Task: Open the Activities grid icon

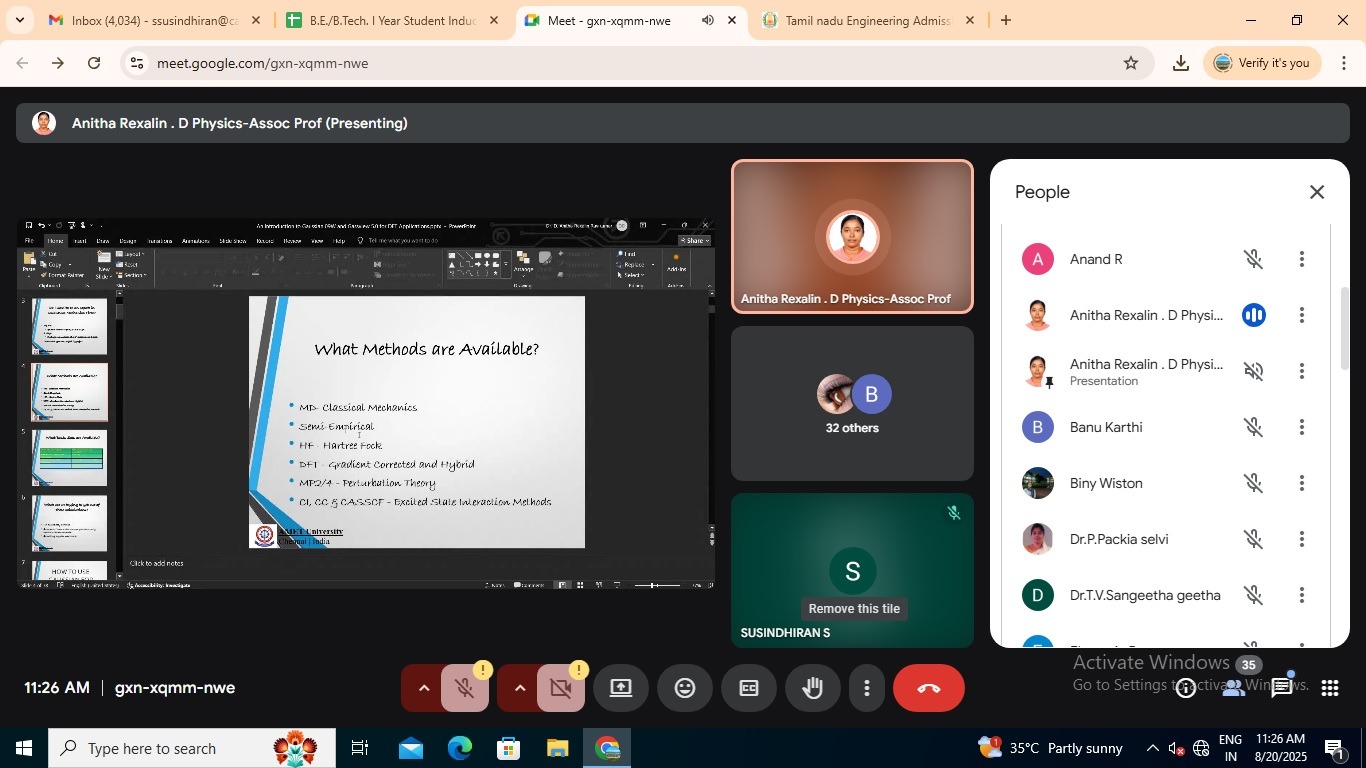Action: coord(1329,688)
